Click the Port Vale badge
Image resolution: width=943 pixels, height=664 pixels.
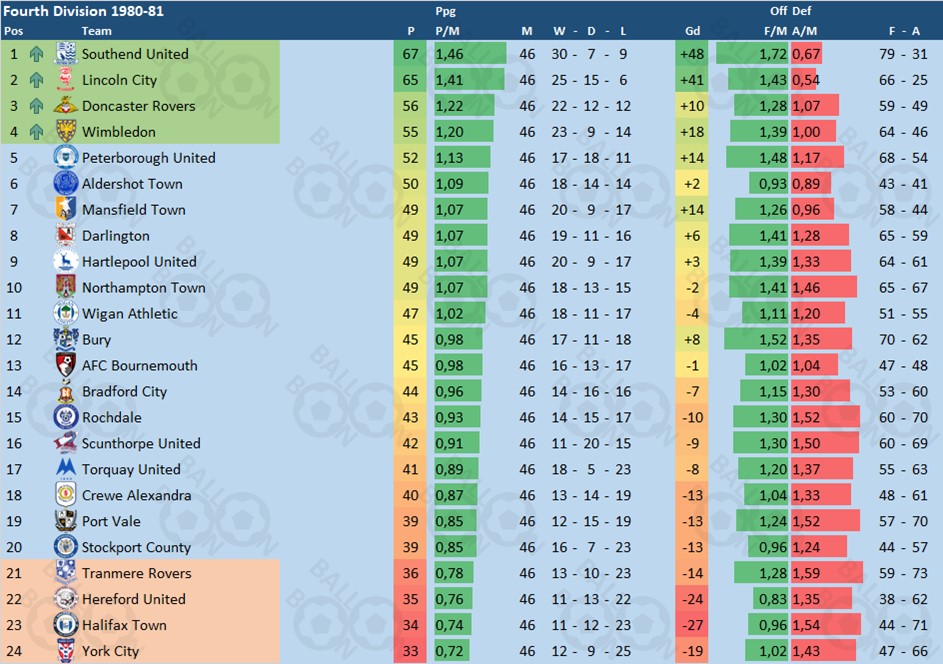[66, 520]
